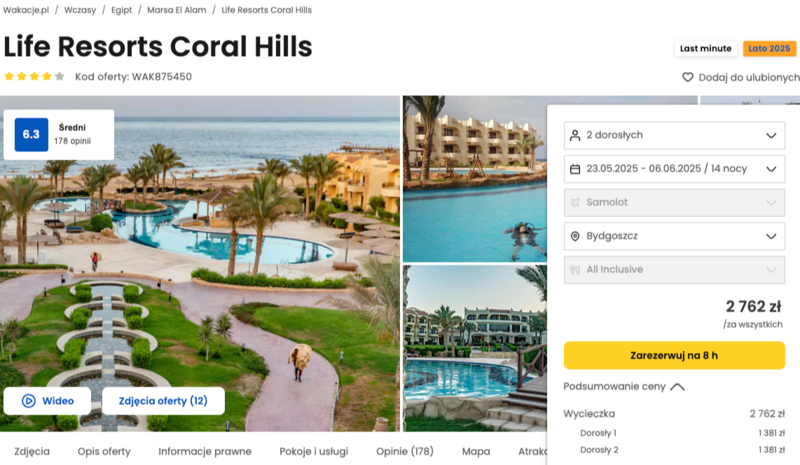Screen dimensions: 800x465
Task: Select the Opinie (178) tab
Action: [405, 451]
